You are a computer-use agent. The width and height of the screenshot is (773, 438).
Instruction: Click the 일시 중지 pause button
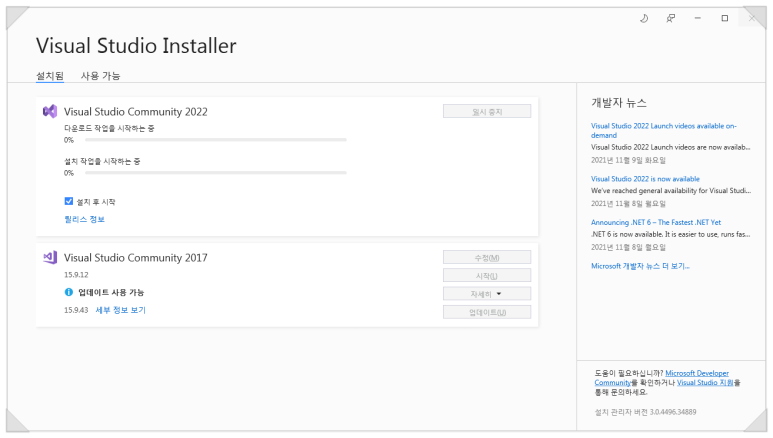coord(487,111)
